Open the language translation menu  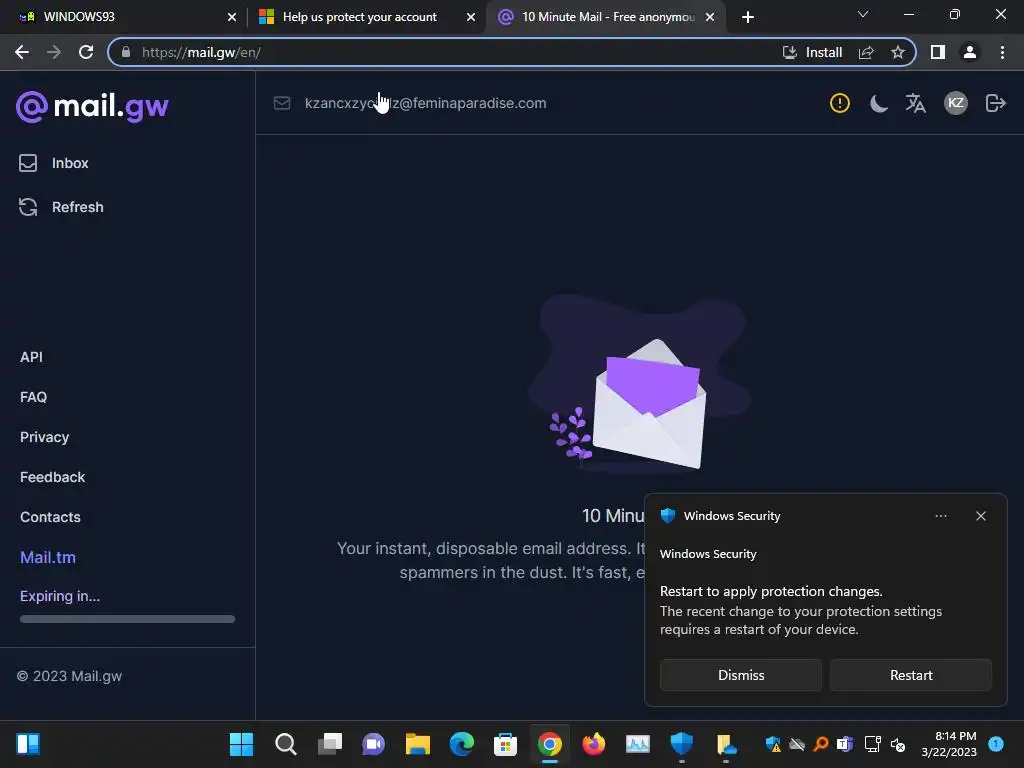point(916,103)
